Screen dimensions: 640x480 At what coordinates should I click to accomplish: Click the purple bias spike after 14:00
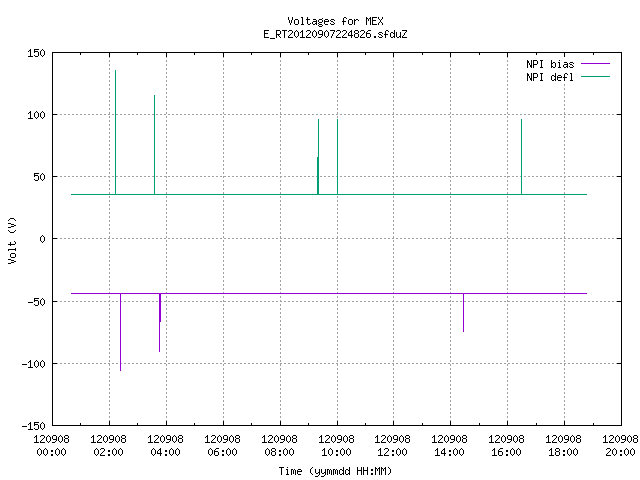point(463,313)
